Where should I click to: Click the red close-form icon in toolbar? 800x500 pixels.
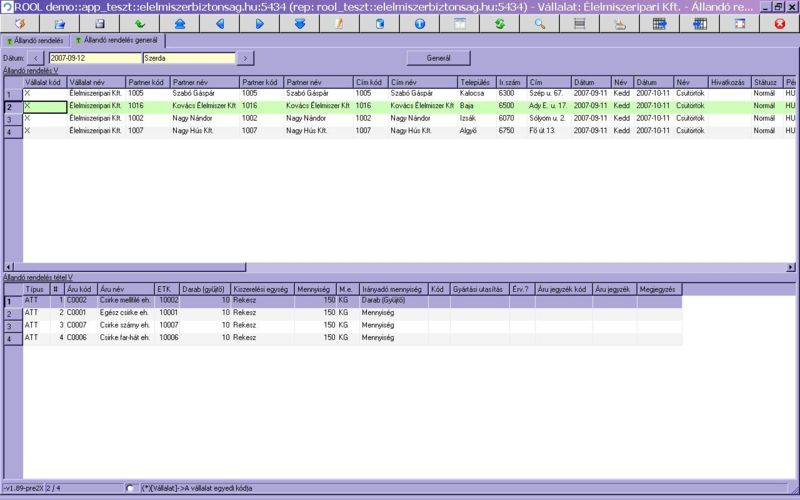click(x=779, y=23)
